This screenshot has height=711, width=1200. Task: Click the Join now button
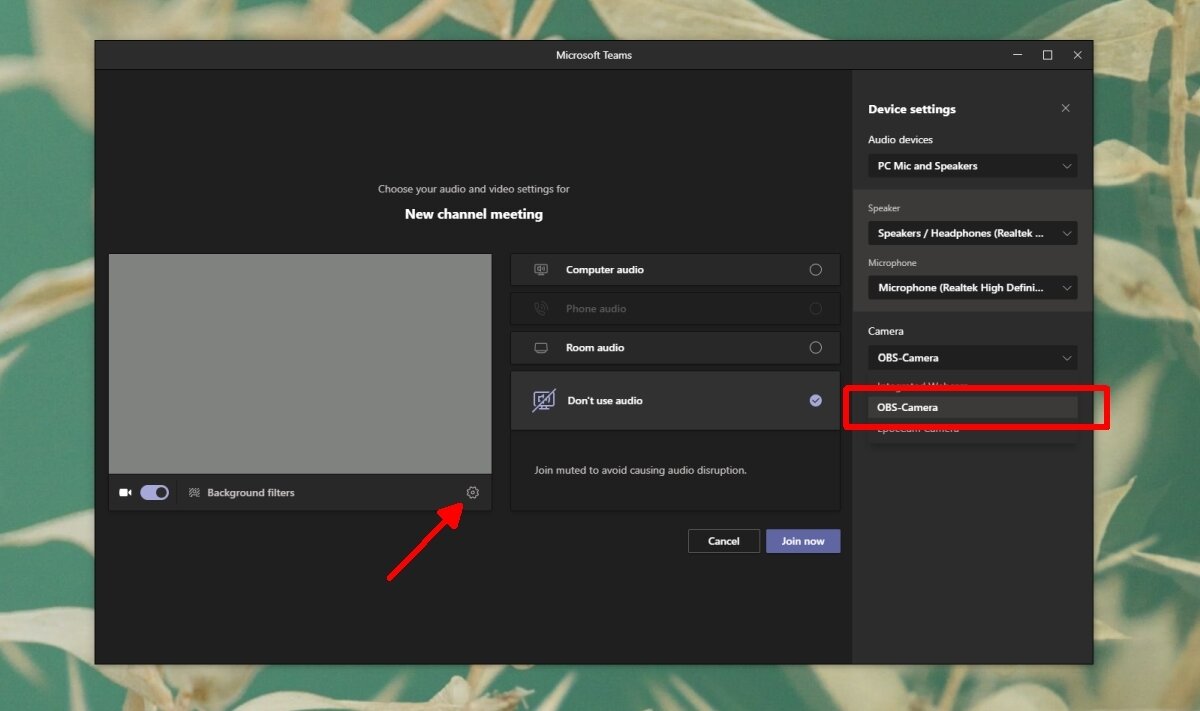[803, 540]
